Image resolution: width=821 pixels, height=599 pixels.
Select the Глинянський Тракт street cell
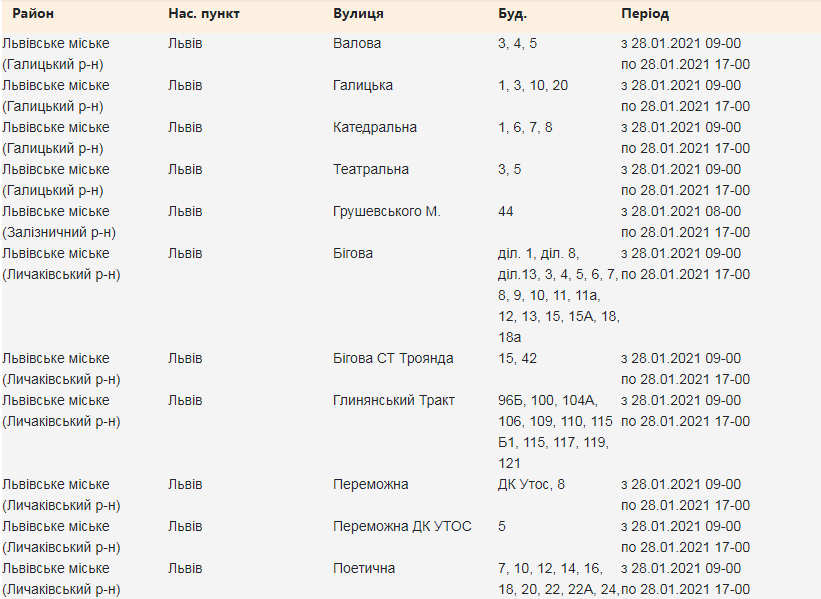tap(394, 400)
